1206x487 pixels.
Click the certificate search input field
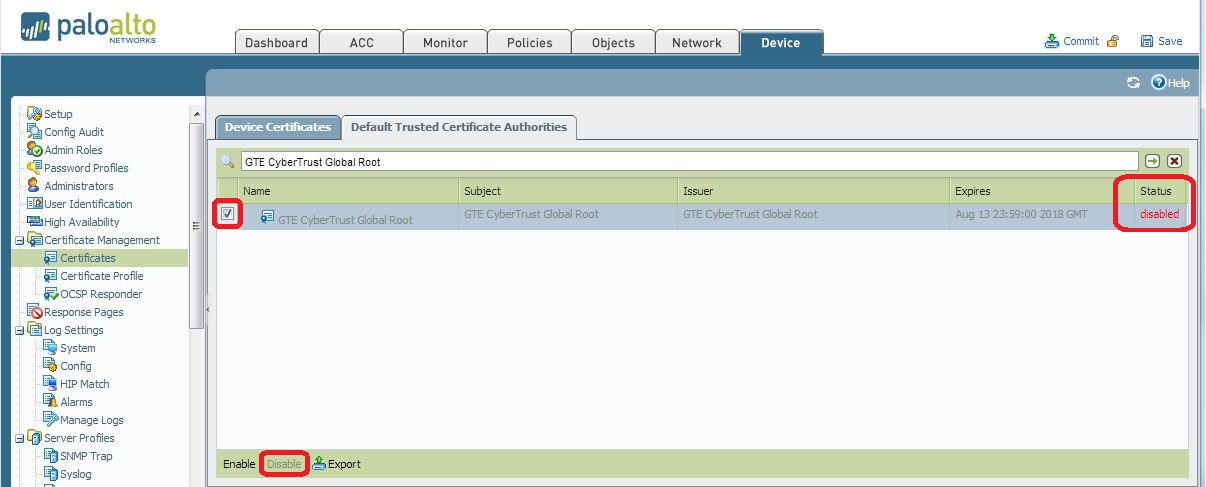[x=689, y=161]
